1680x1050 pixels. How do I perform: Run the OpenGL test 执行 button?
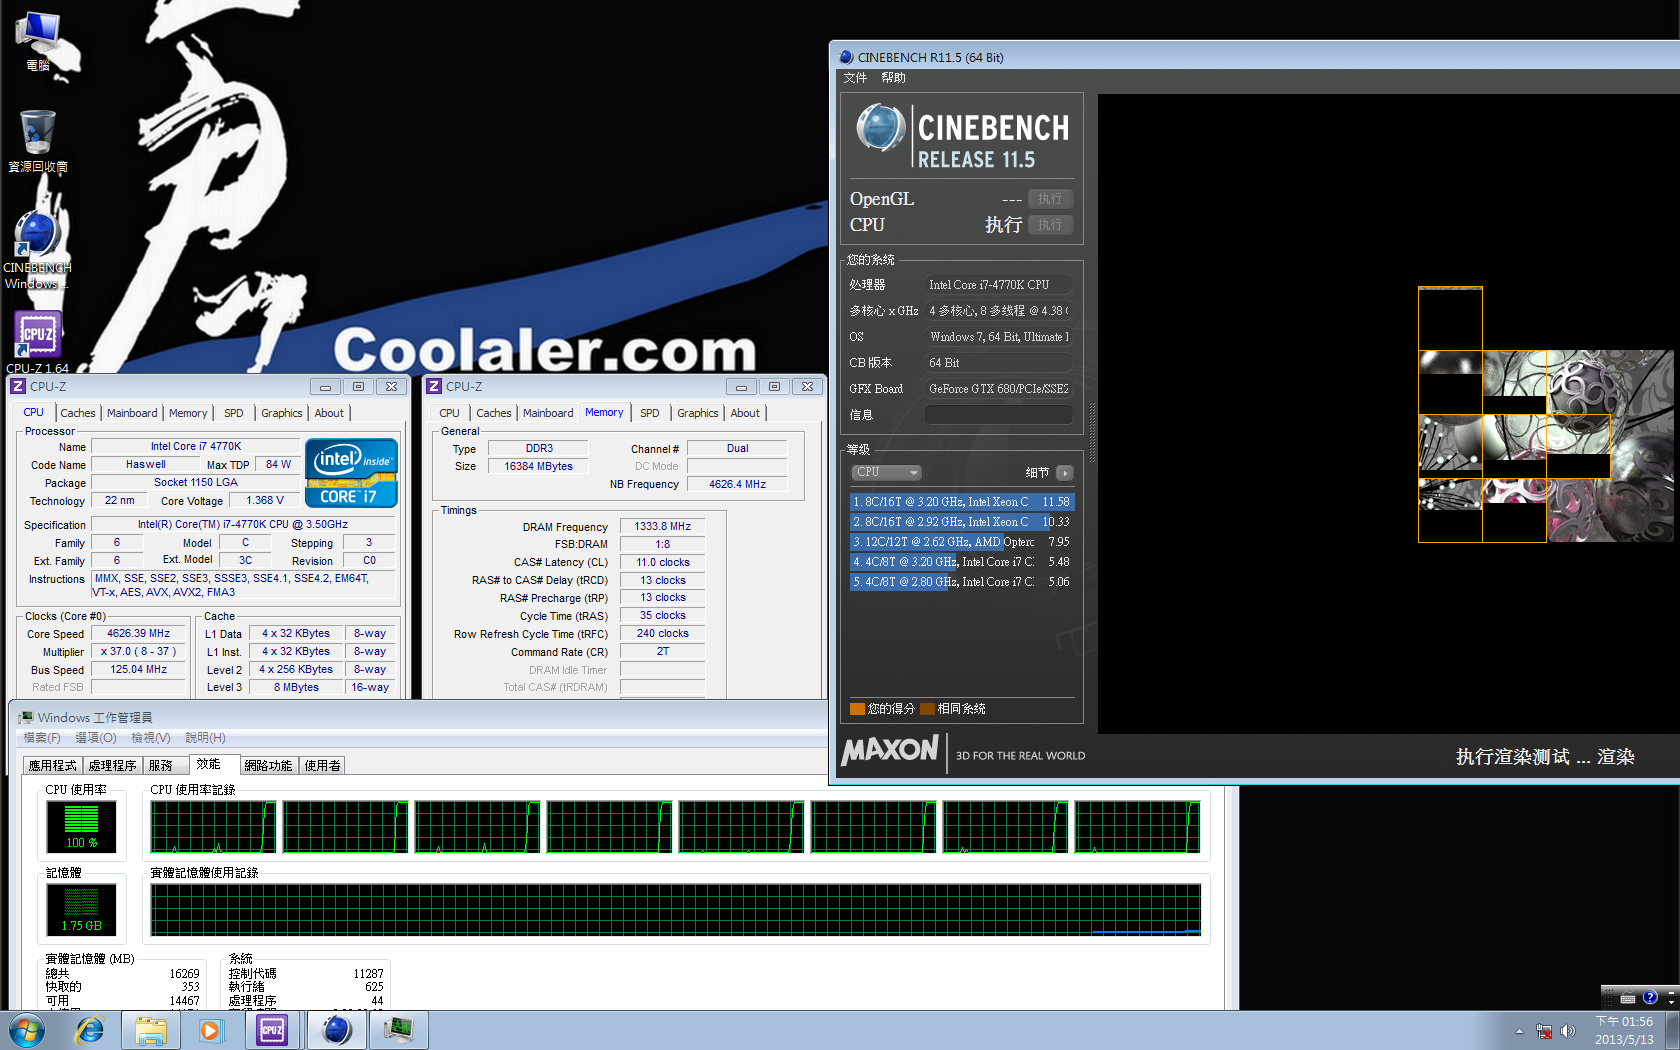(1050, 199)
